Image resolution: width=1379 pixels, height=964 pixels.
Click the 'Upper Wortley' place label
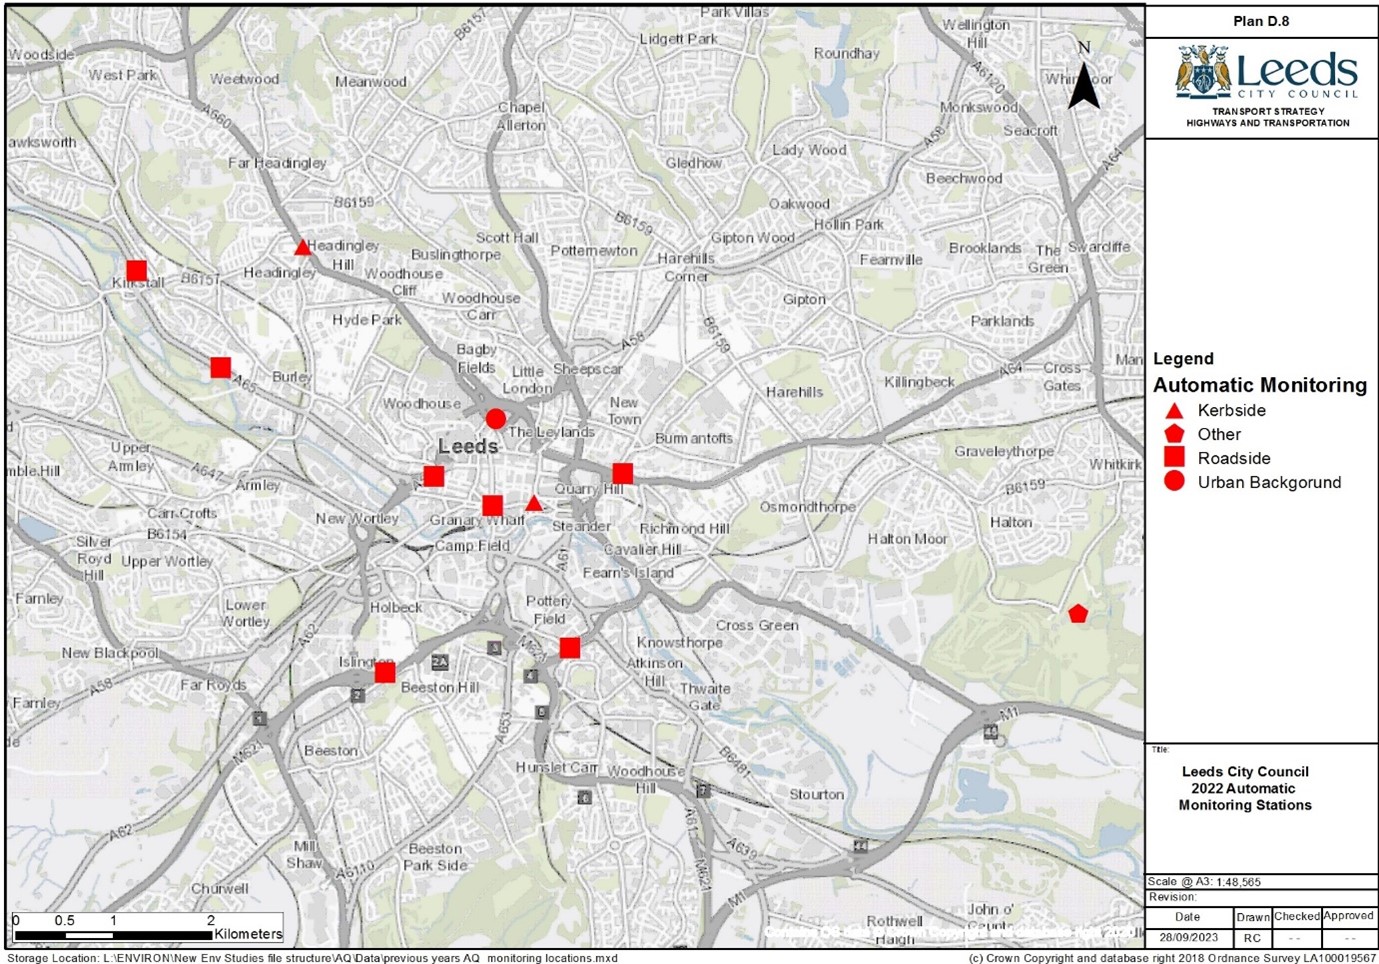click(x=167, y=561)
